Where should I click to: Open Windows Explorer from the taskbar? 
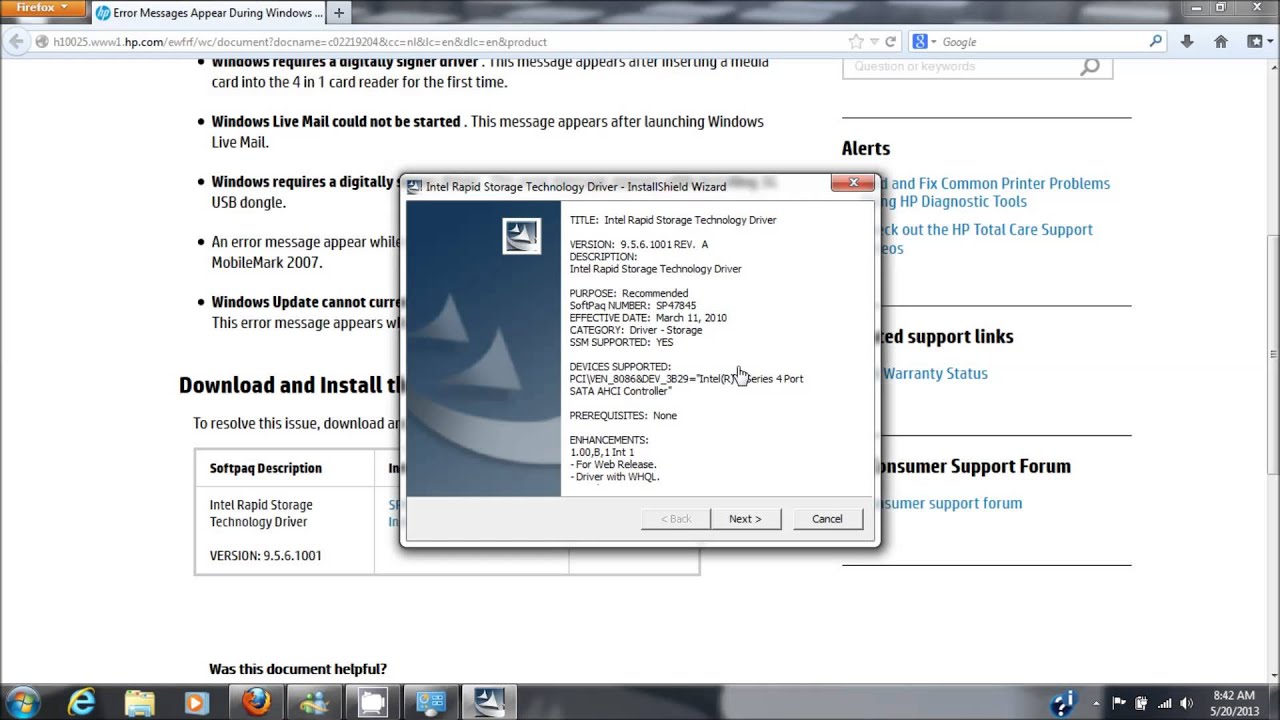140,703
